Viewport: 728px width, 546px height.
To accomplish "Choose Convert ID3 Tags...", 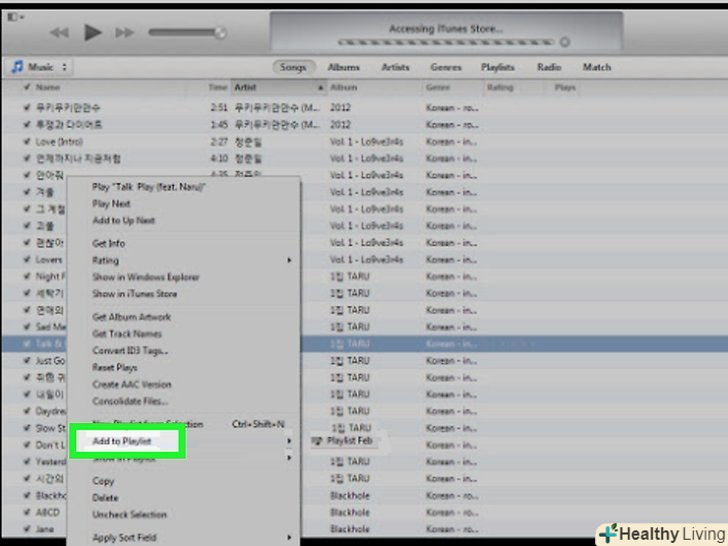I will click(130, 351).
